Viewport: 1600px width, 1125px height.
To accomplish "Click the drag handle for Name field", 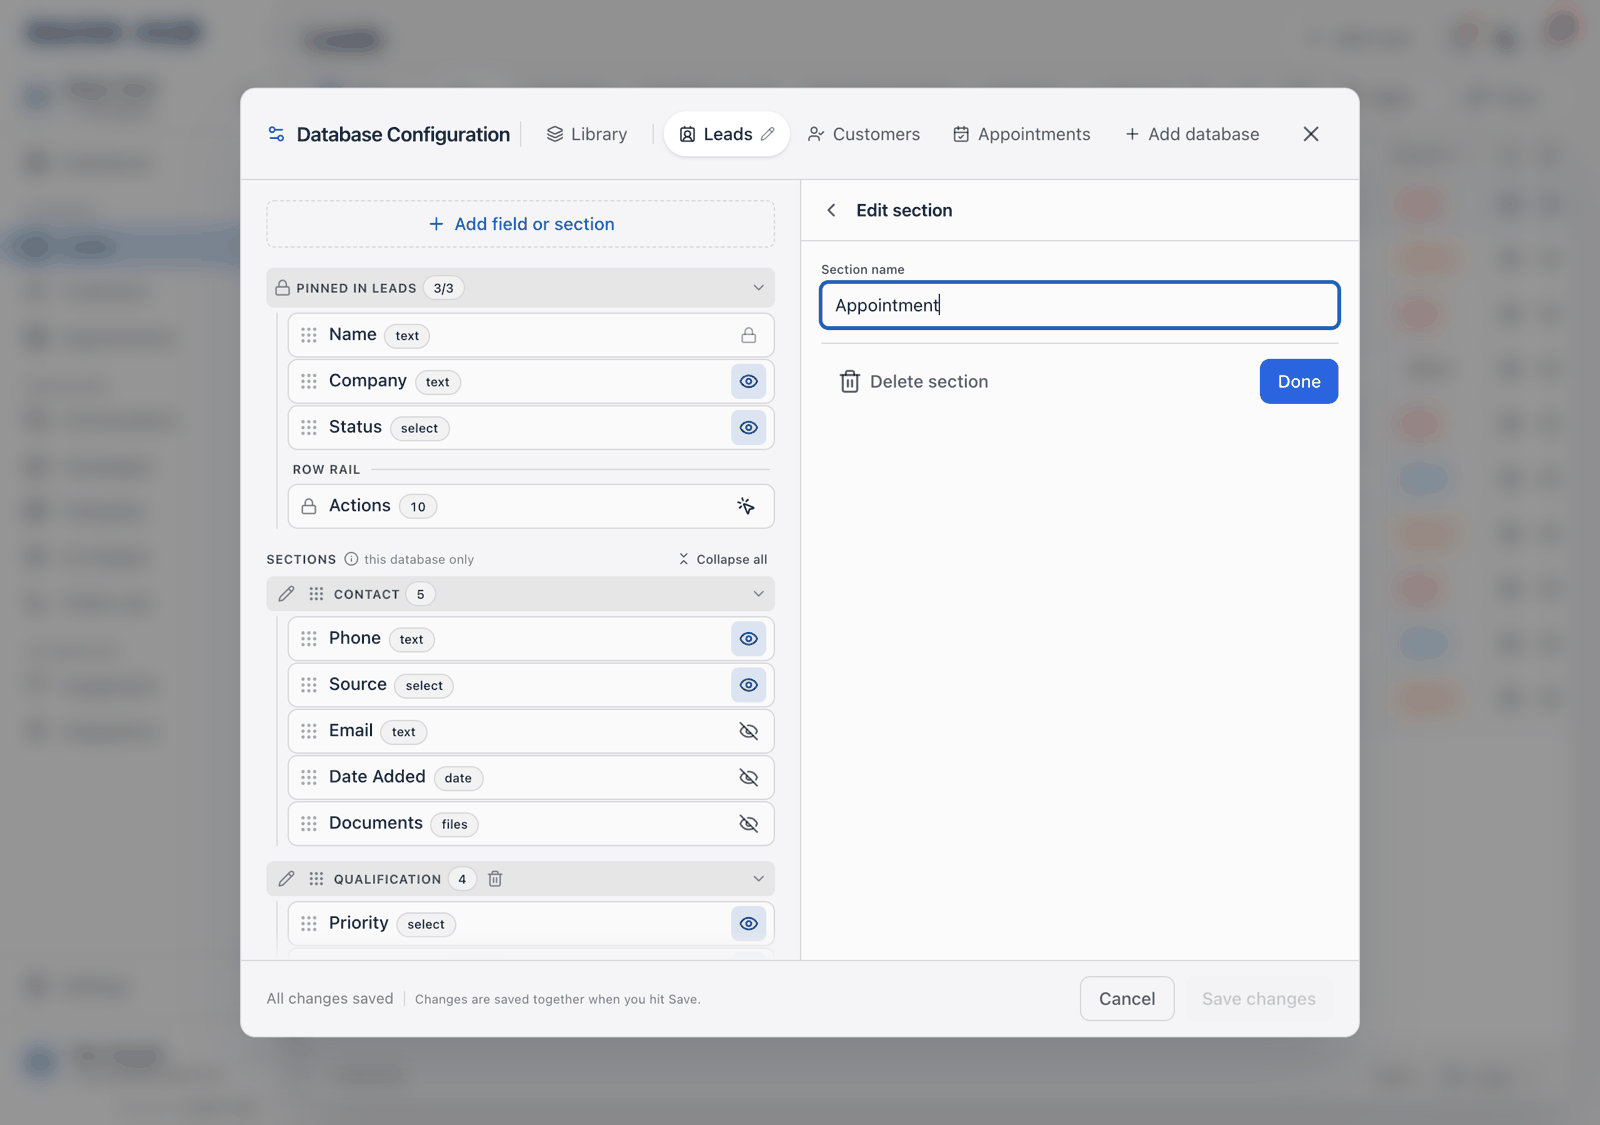I will [309, 335].
